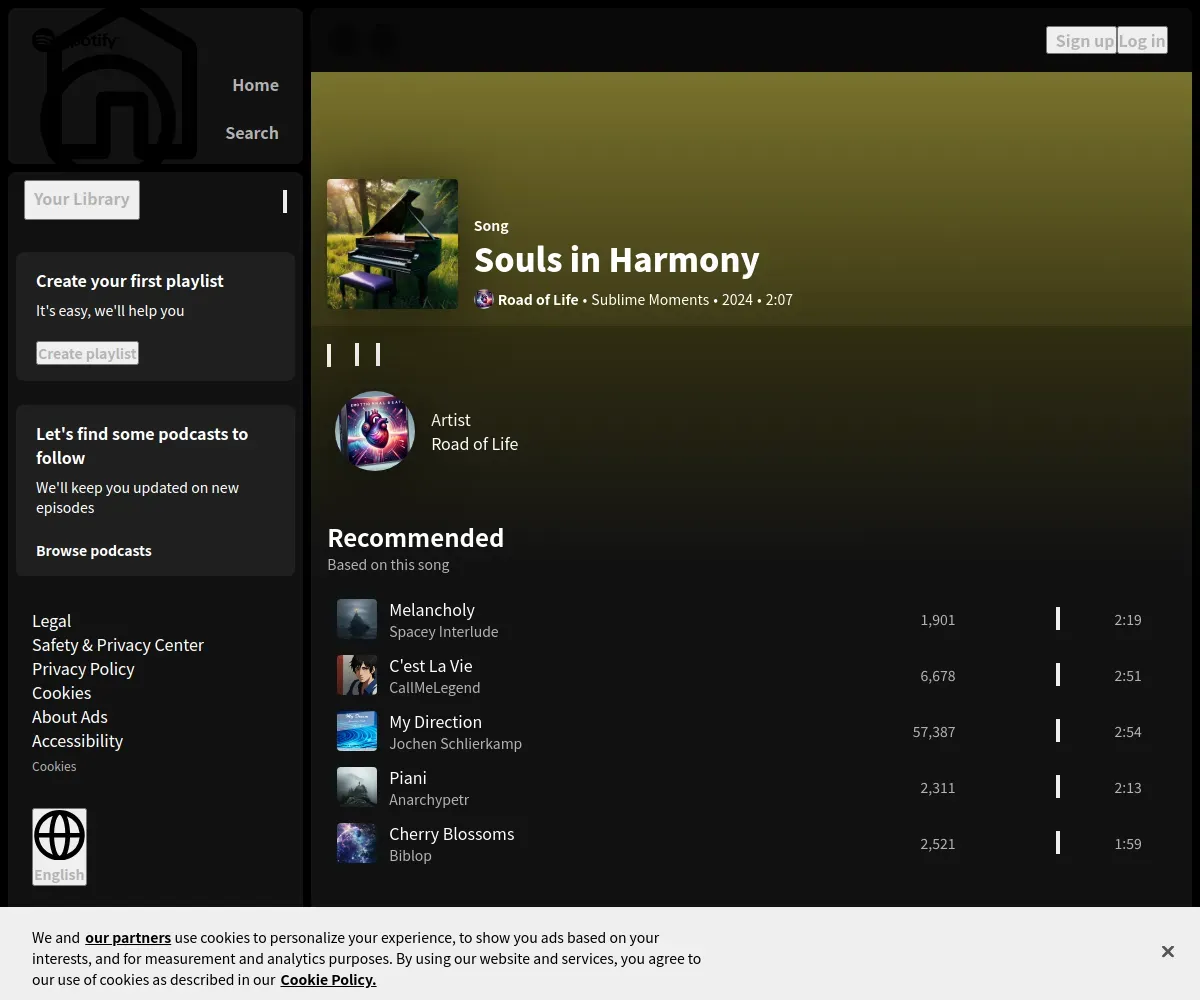Click the 6,678 play count
Screen dimensions: 1200x1000
tap(938, 676)
